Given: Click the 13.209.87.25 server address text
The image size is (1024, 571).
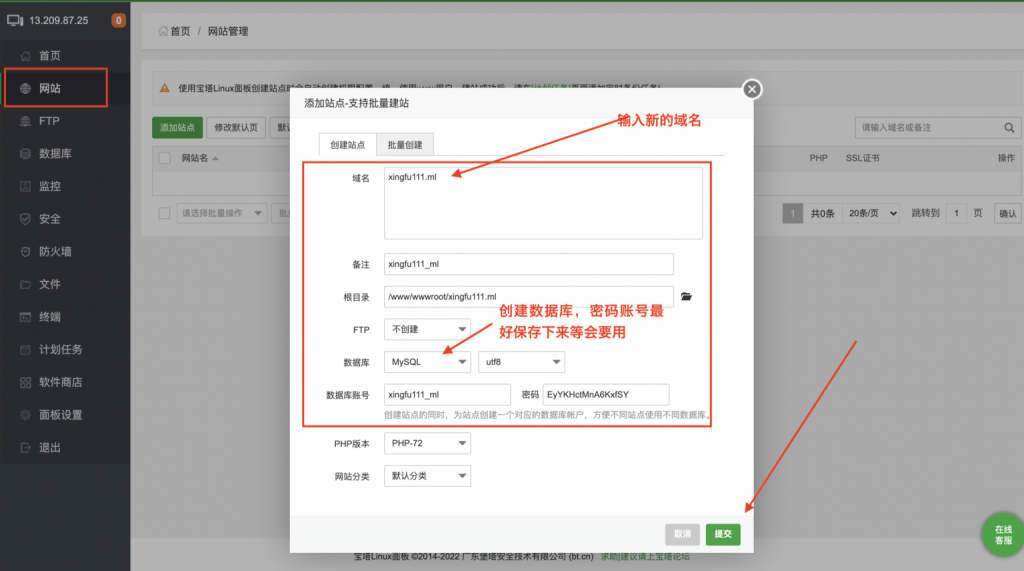Looking at the screenshot, I should (x=59, y=20).
